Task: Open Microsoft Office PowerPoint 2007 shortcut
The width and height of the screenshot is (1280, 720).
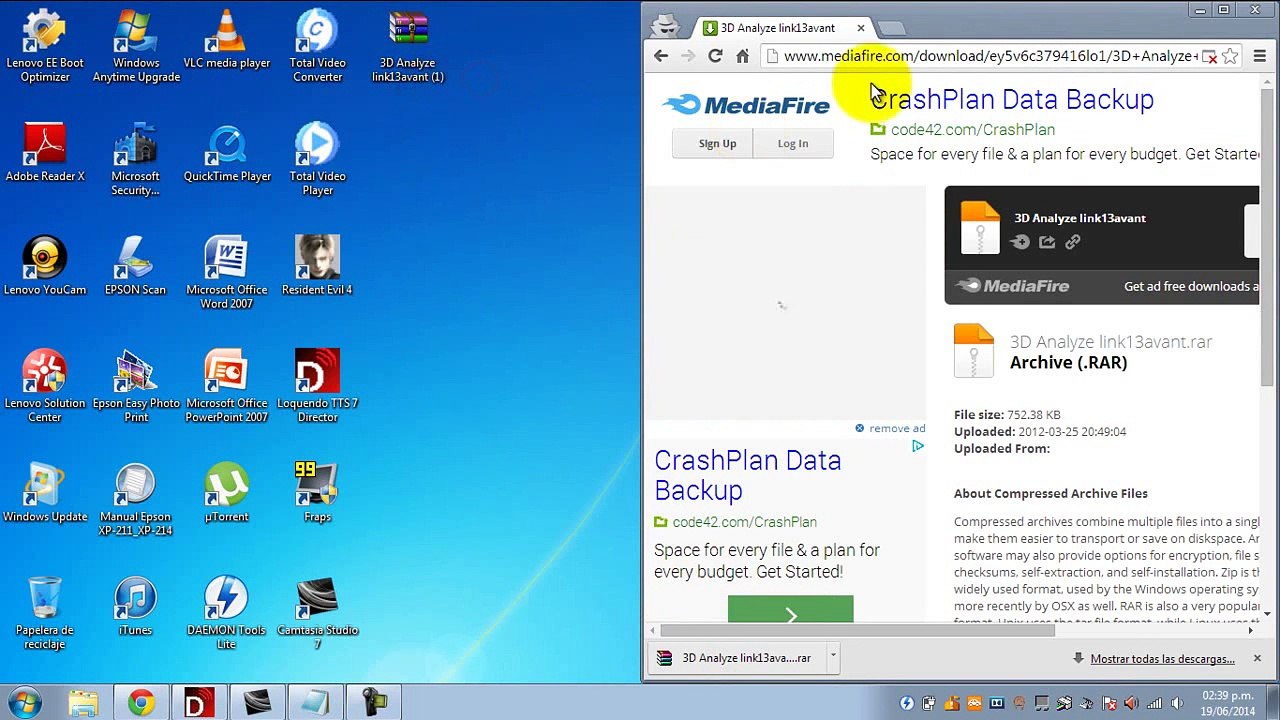Action: pos(227,387)
